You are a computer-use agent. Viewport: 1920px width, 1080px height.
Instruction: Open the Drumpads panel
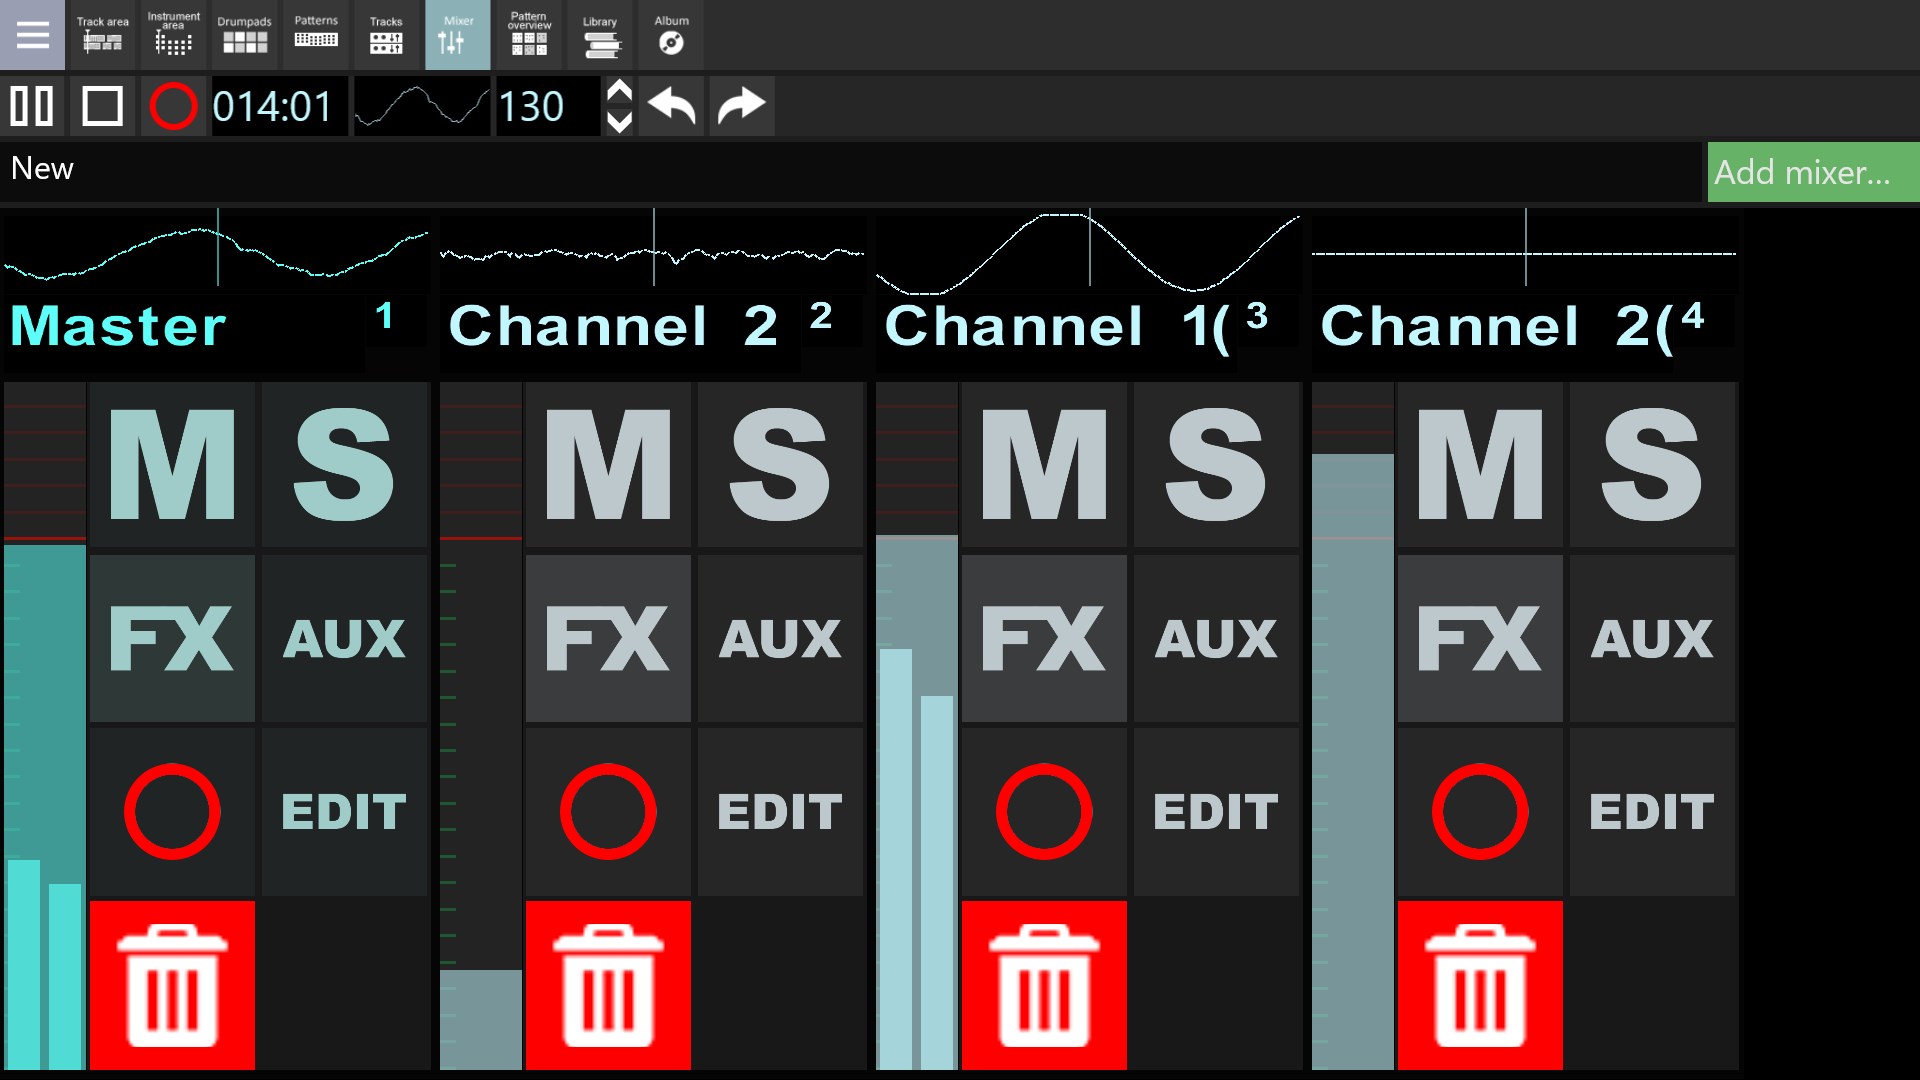244,35
